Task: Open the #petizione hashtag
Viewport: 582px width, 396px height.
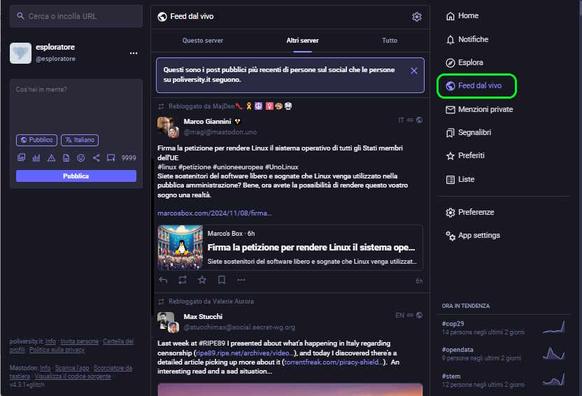Action: point(194,167)
